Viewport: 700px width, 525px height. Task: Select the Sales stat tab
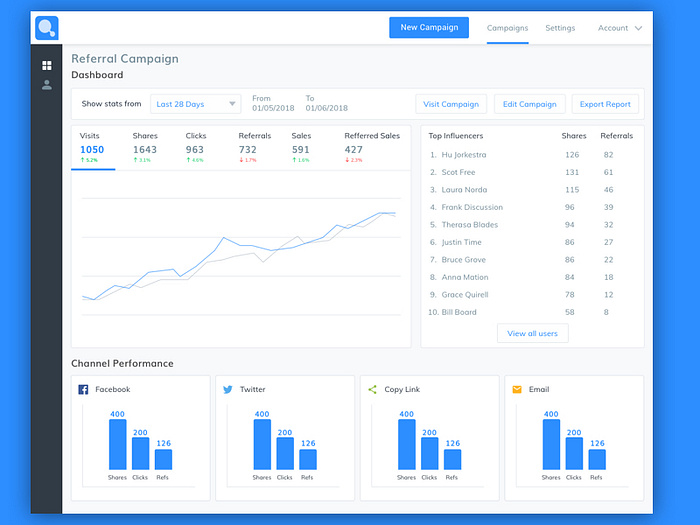[x=301, y=148]
